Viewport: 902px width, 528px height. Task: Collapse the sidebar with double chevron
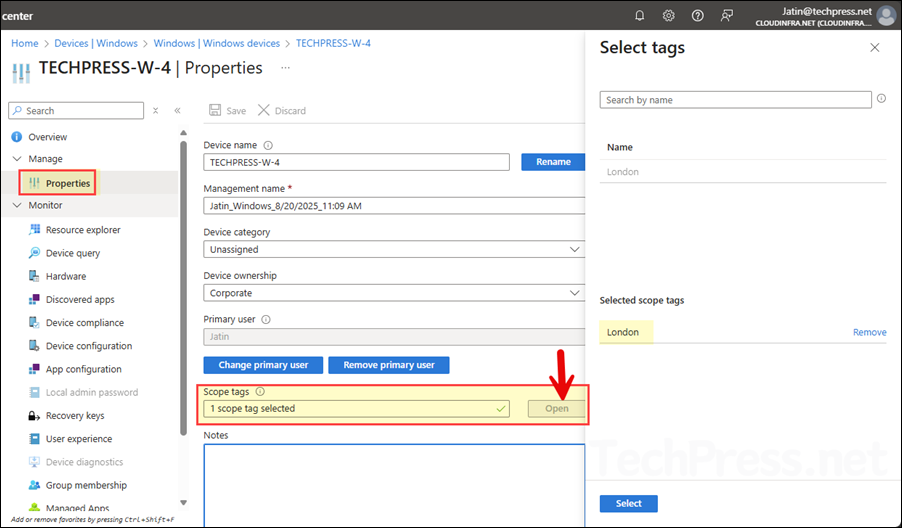pos(177,110)
